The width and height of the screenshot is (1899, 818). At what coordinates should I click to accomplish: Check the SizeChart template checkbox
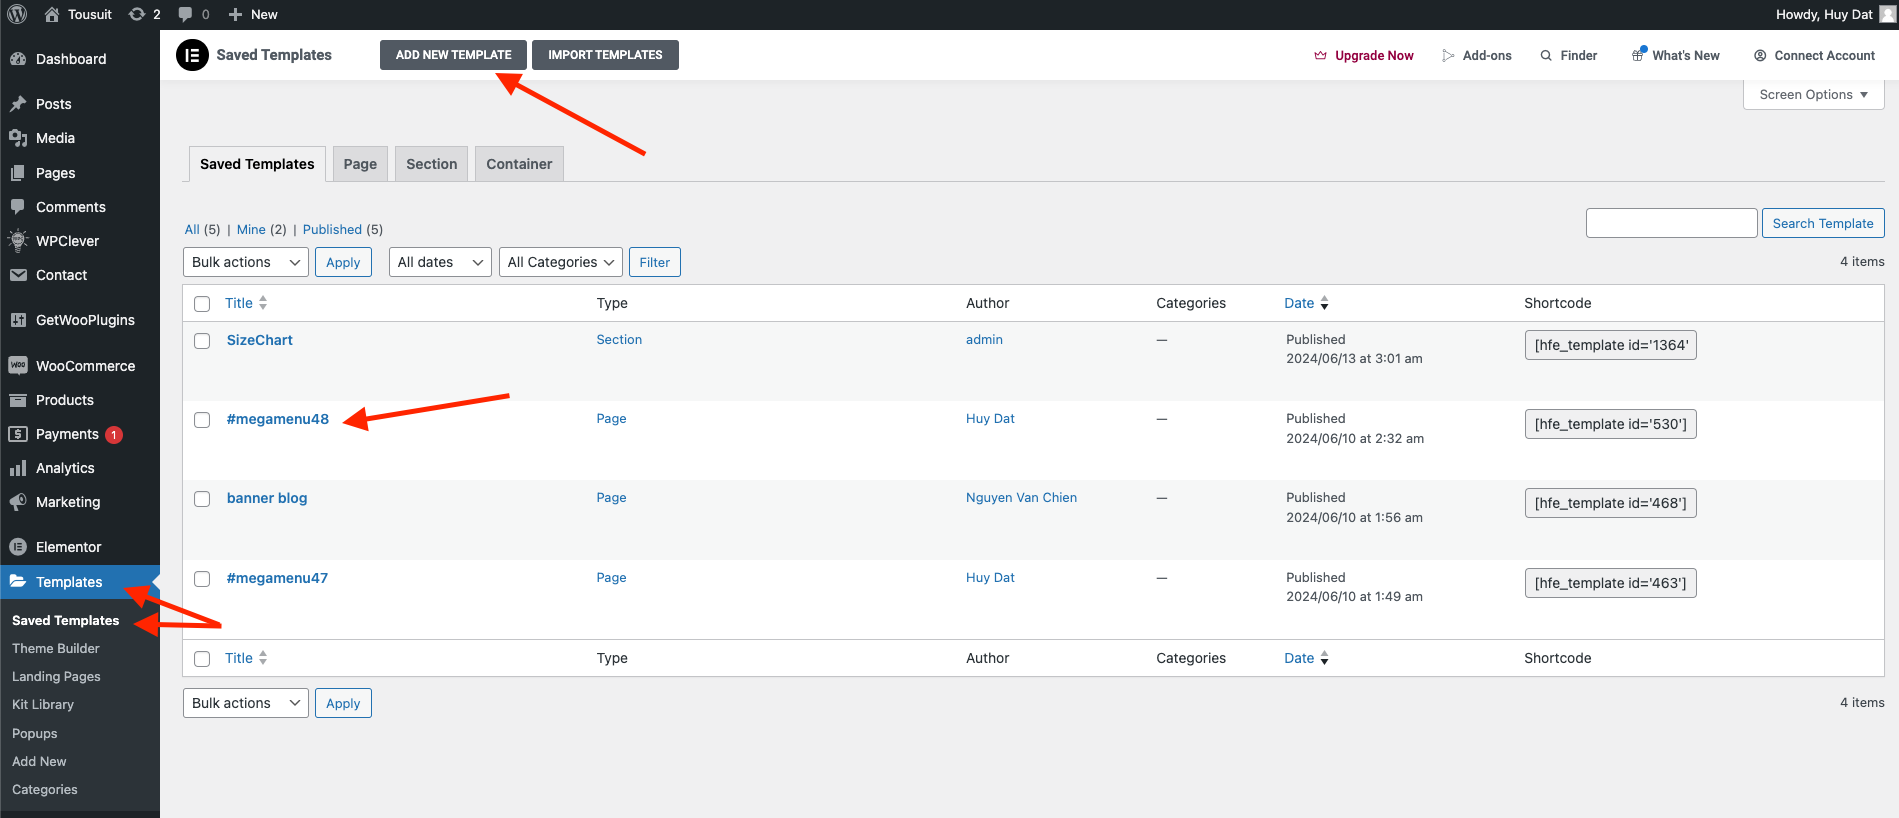202,341
